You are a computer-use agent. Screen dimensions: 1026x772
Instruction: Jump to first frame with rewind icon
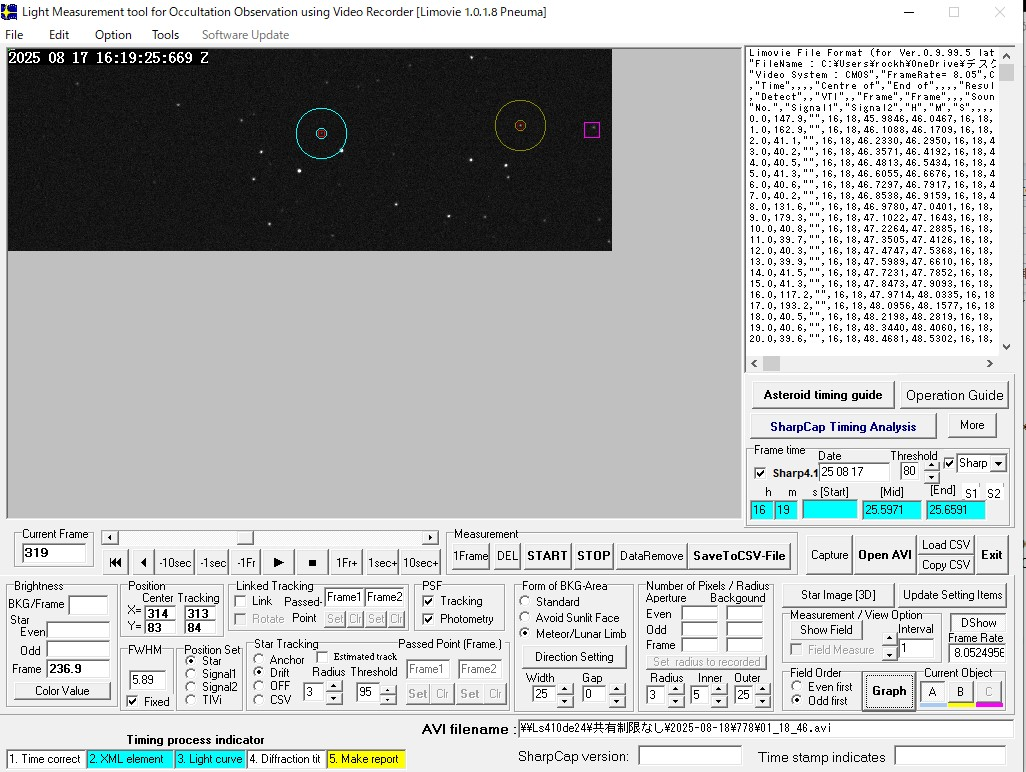coord(116,563)
